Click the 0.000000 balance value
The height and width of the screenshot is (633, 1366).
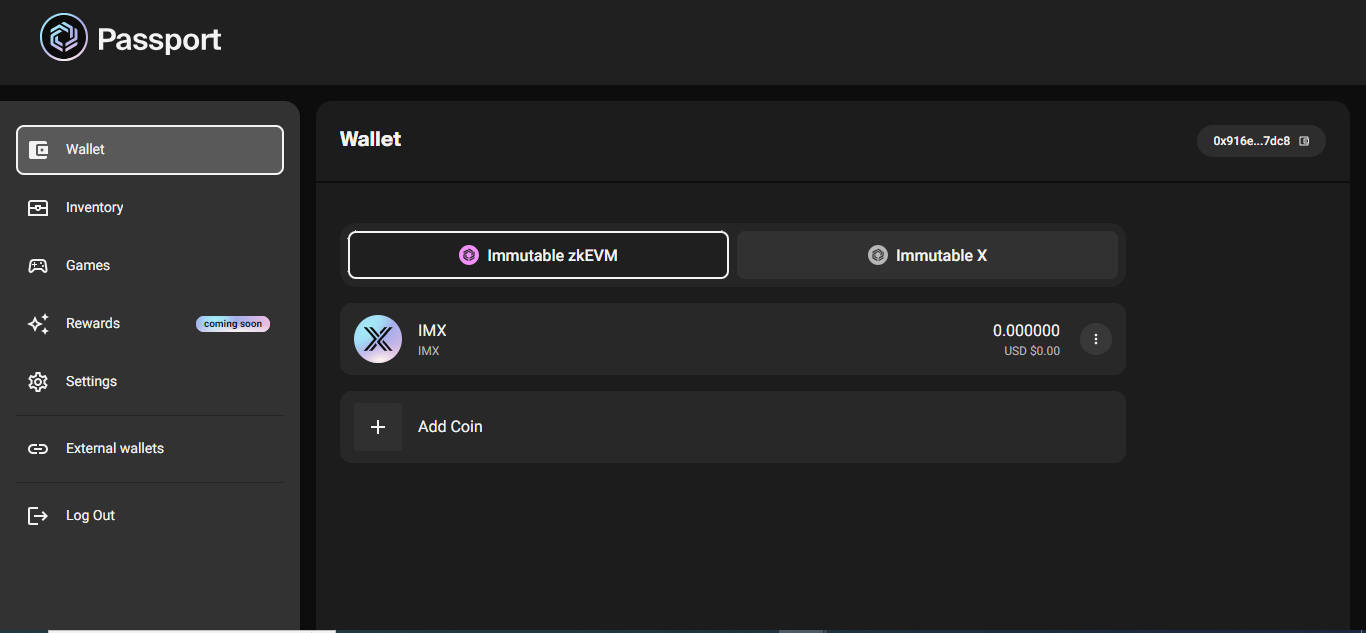tap(1026, 331)
